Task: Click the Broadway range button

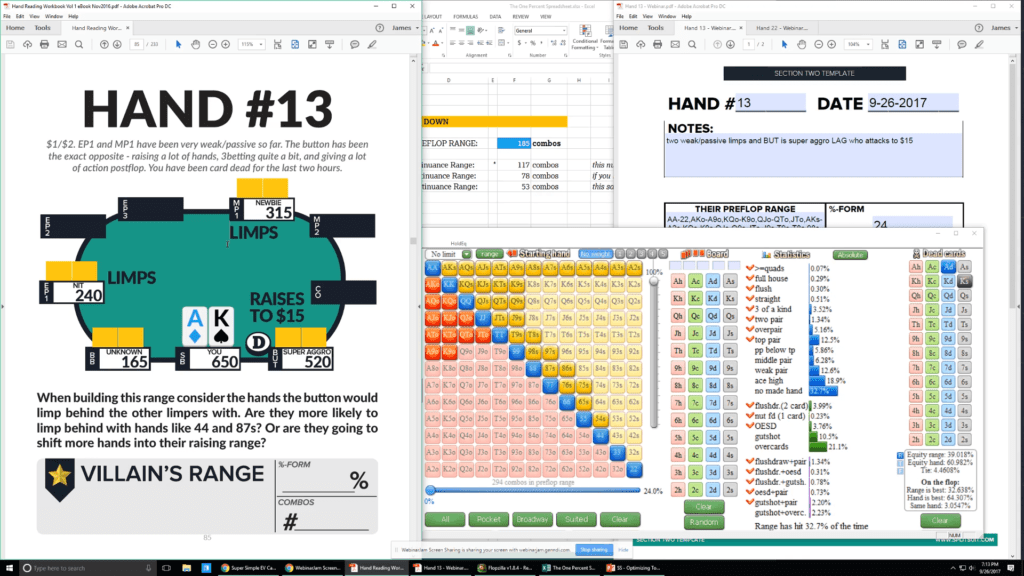Action: point(532,519)
